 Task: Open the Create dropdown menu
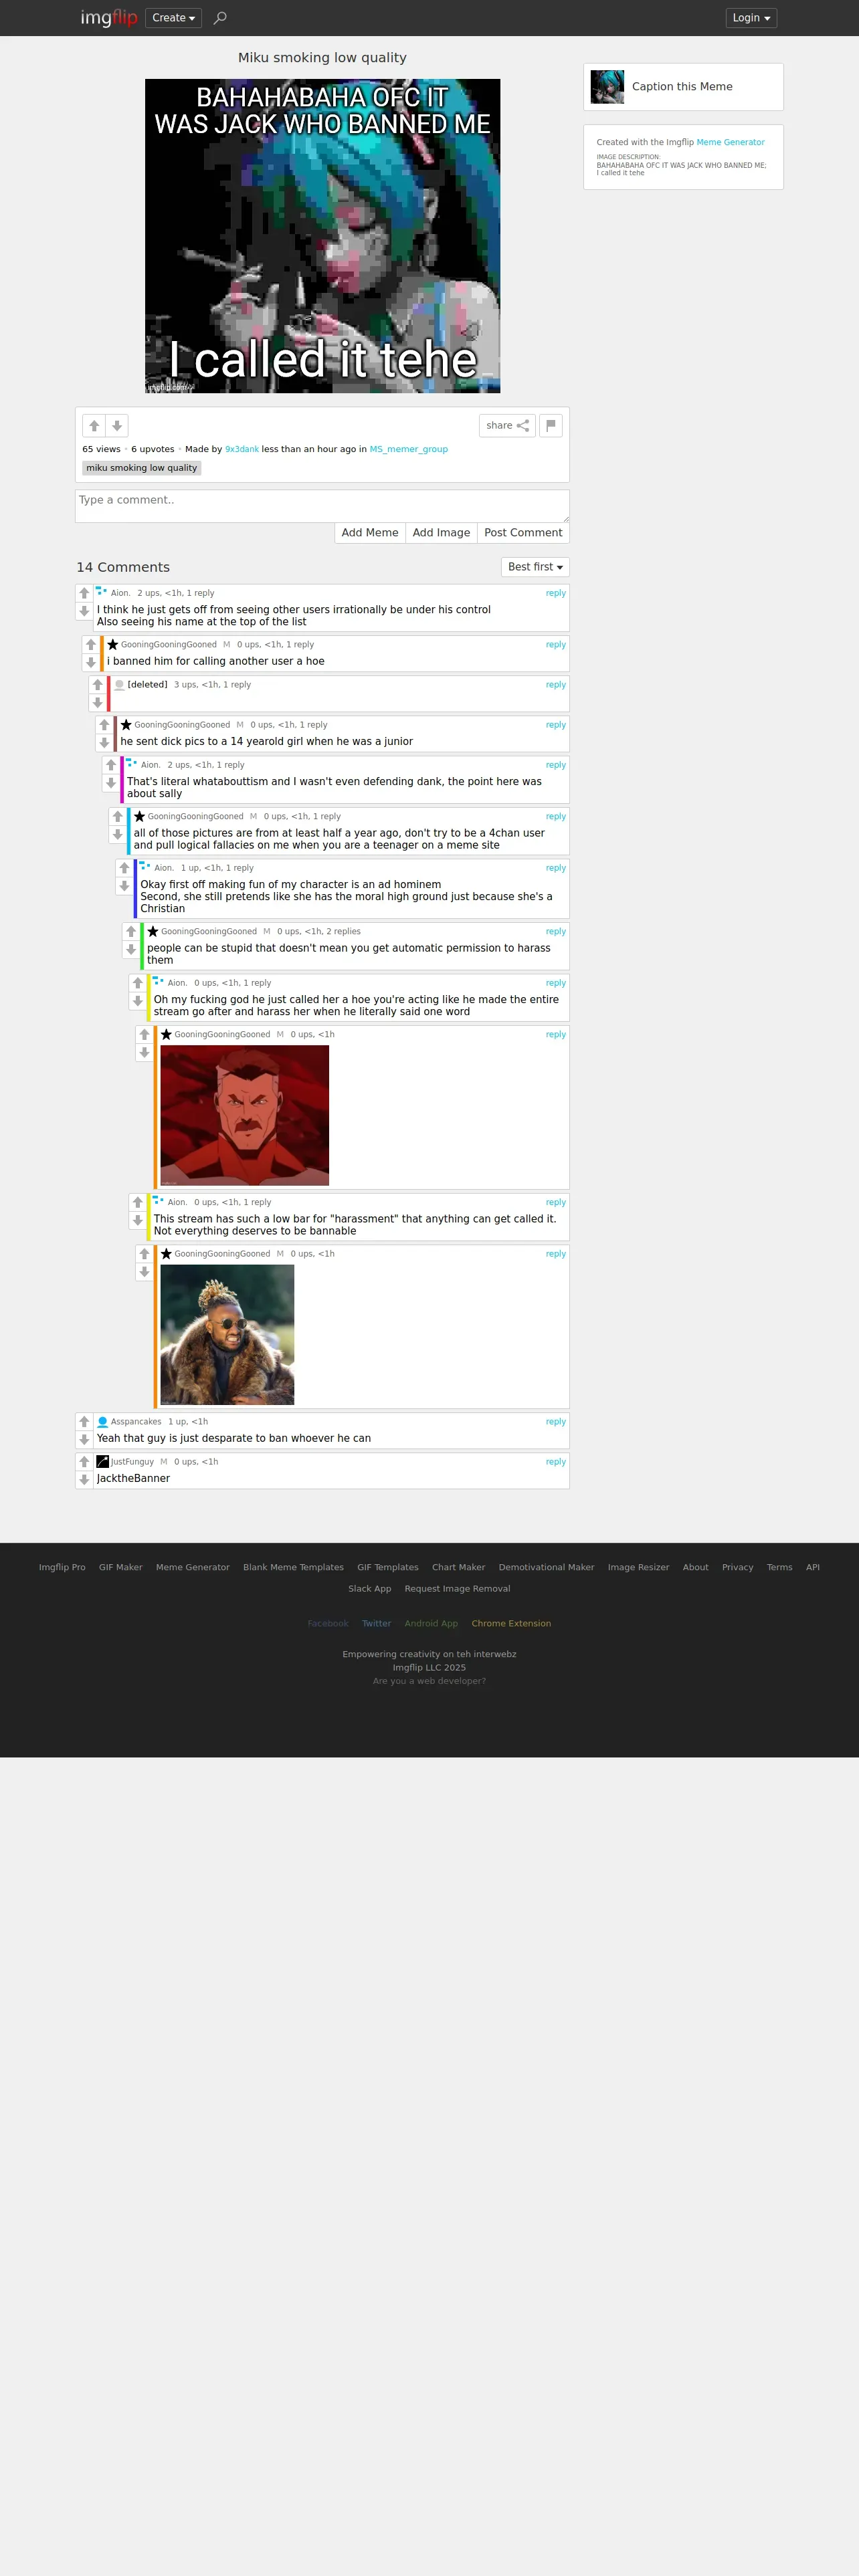click(x=173, y=18)
